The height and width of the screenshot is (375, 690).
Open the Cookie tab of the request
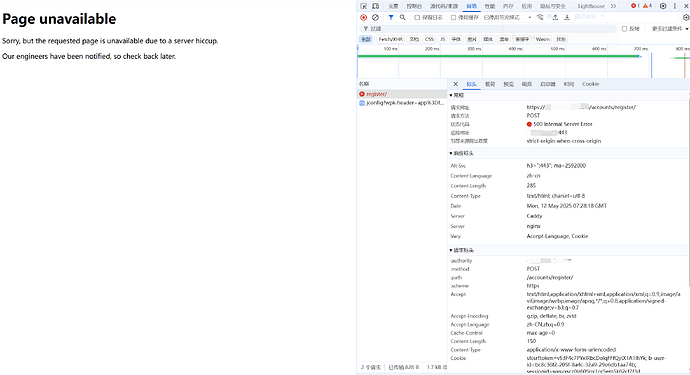tap(591, 84)
